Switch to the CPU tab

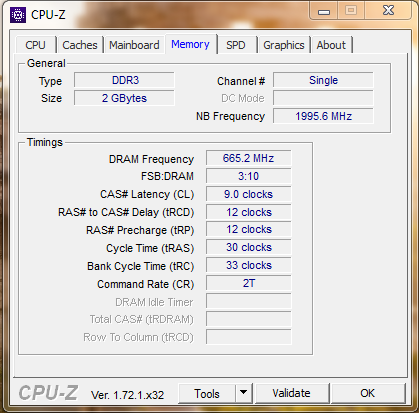coord(35,45)
